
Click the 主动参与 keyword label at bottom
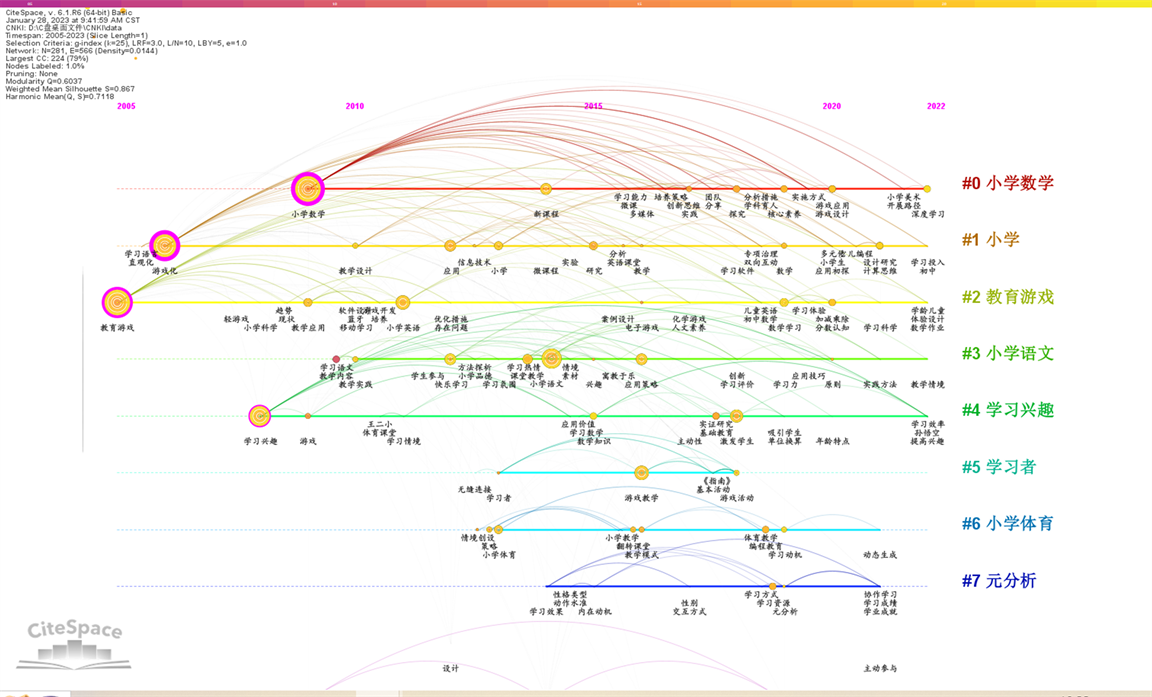880,668
